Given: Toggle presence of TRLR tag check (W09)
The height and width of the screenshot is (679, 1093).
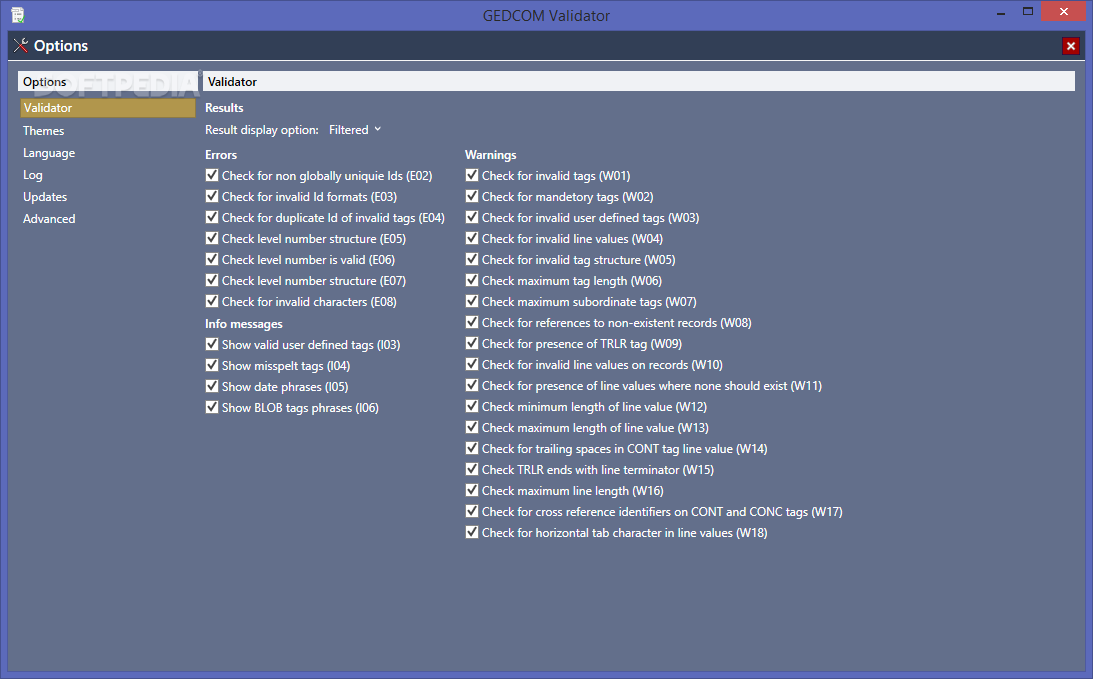Looking at the screenshot, I should (472, 342).
